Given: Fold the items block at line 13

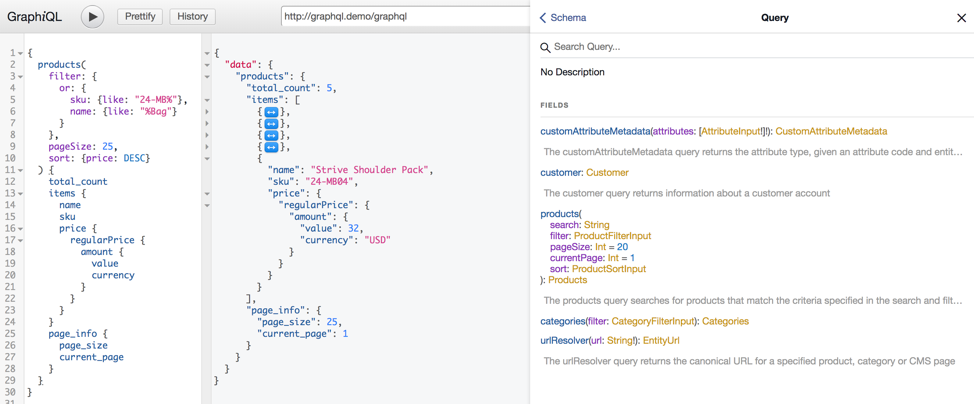Looking at the screenshot, I should point(20,194).
